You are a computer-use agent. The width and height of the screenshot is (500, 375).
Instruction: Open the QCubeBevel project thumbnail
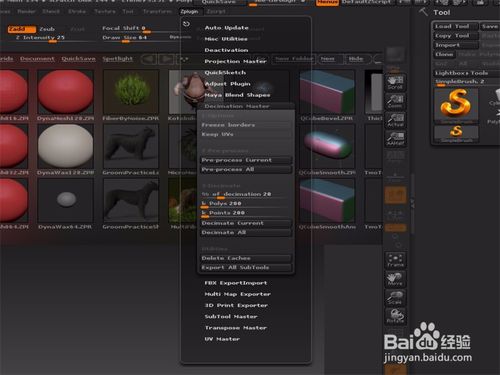point(327,92)
